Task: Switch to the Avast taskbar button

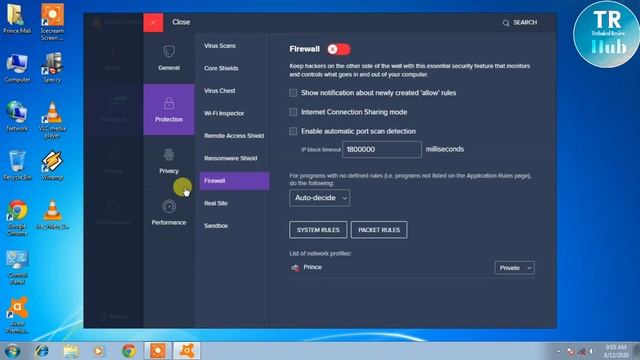Action: click(187, 351)
